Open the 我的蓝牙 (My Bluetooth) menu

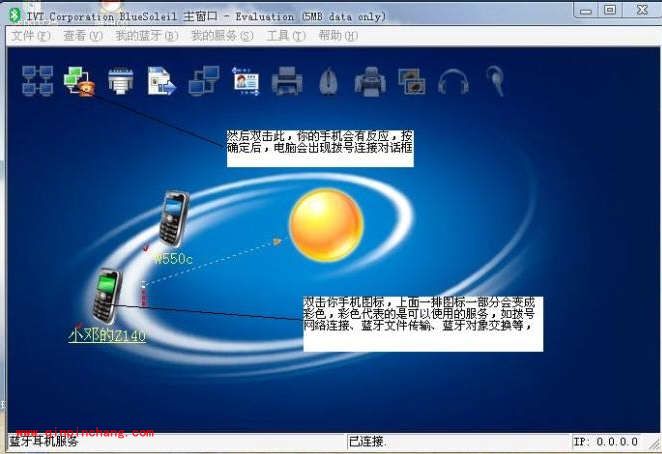pos(145,35)
